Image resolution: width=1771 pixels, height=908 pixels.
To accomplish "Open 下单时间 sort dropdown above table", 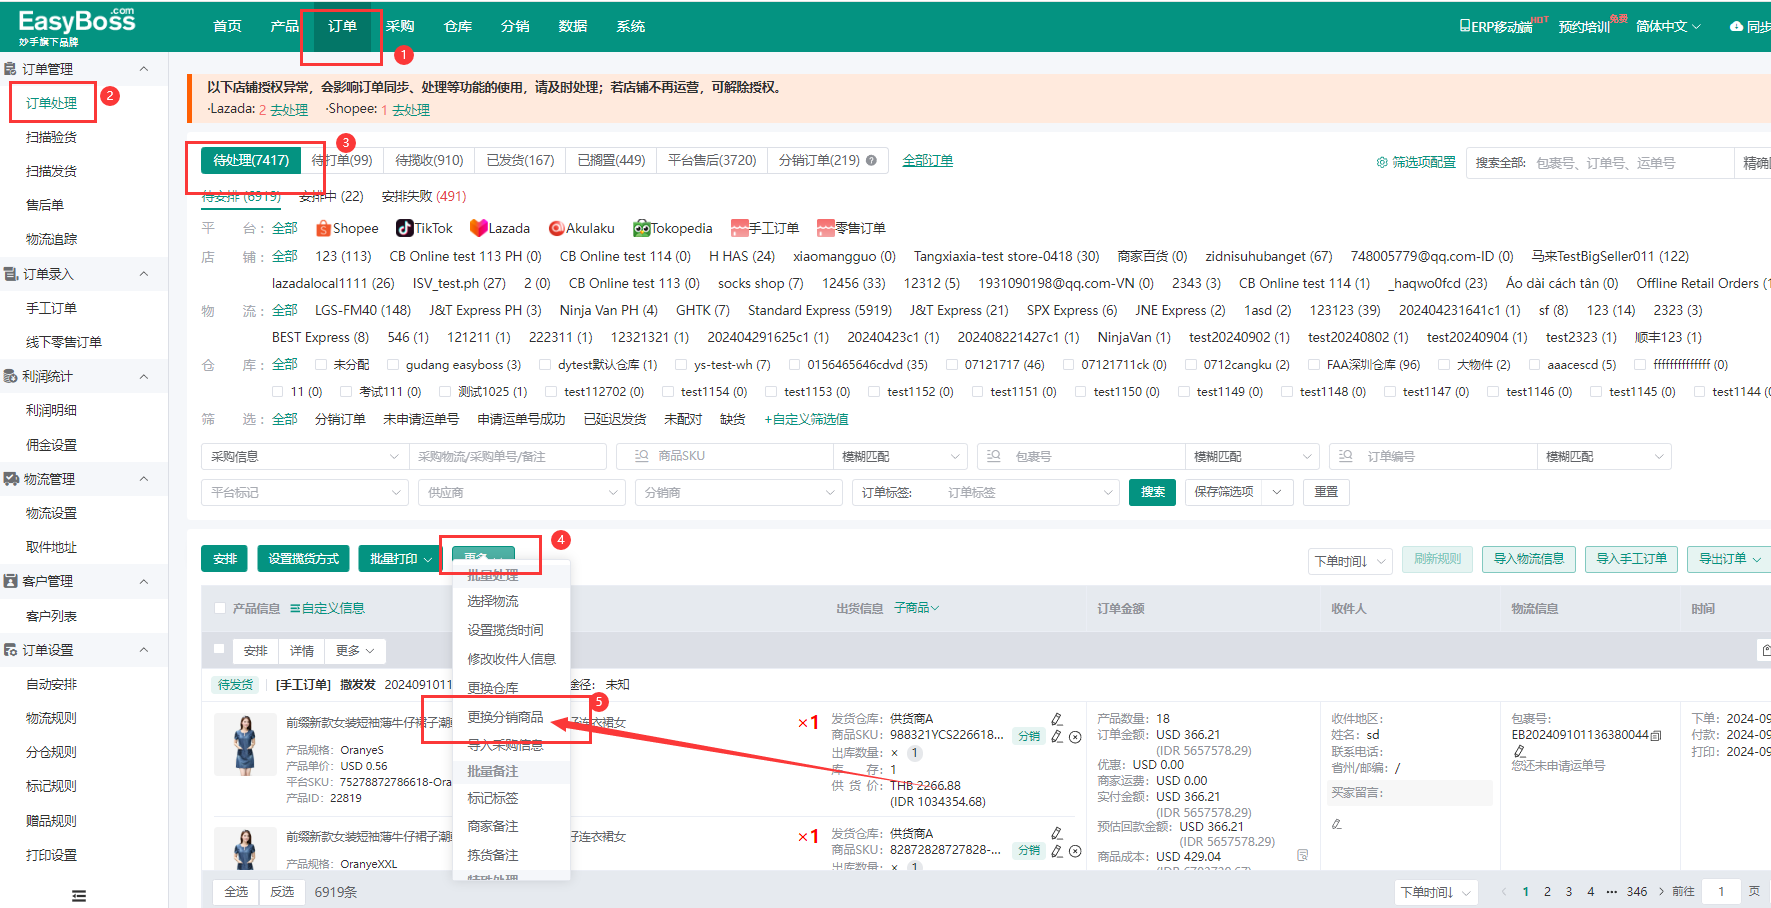I will 1350,561.
